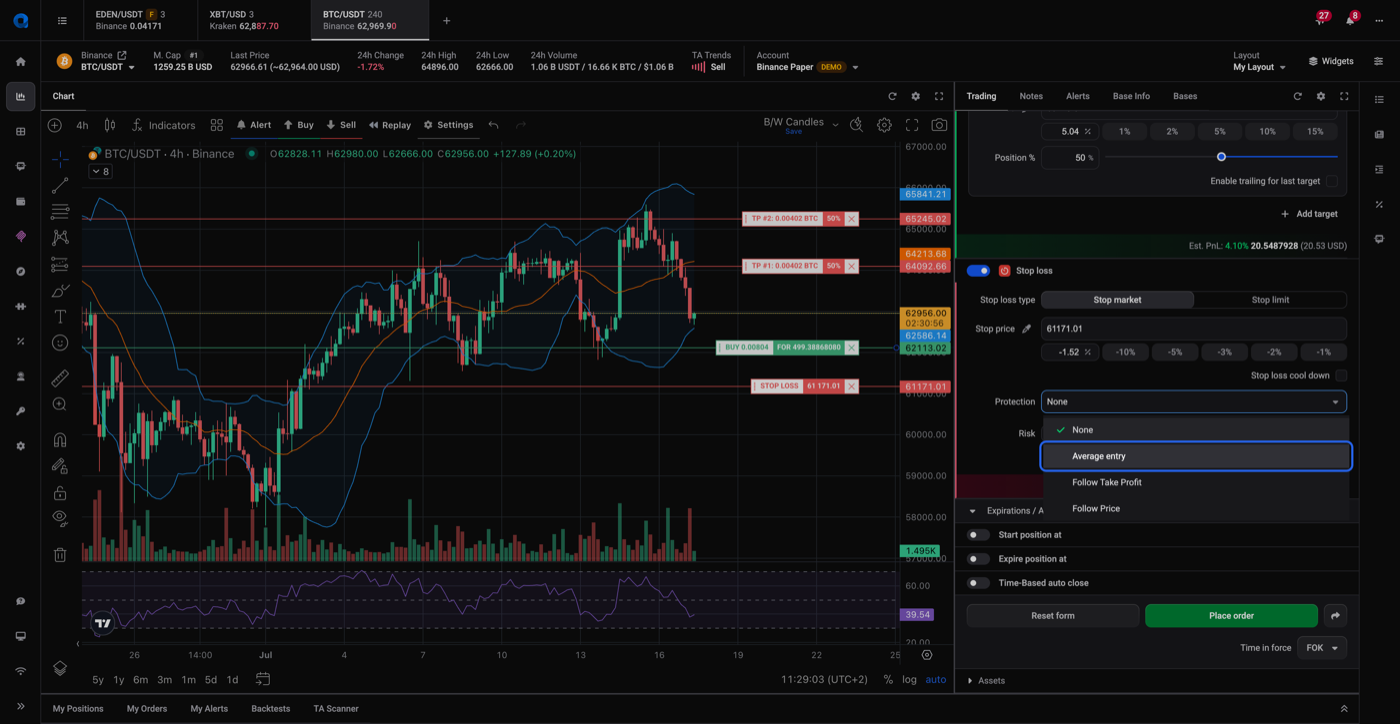Screen dimensions: 1400x724
Task: Activate the zoom in tool
Action: point(60,404)
